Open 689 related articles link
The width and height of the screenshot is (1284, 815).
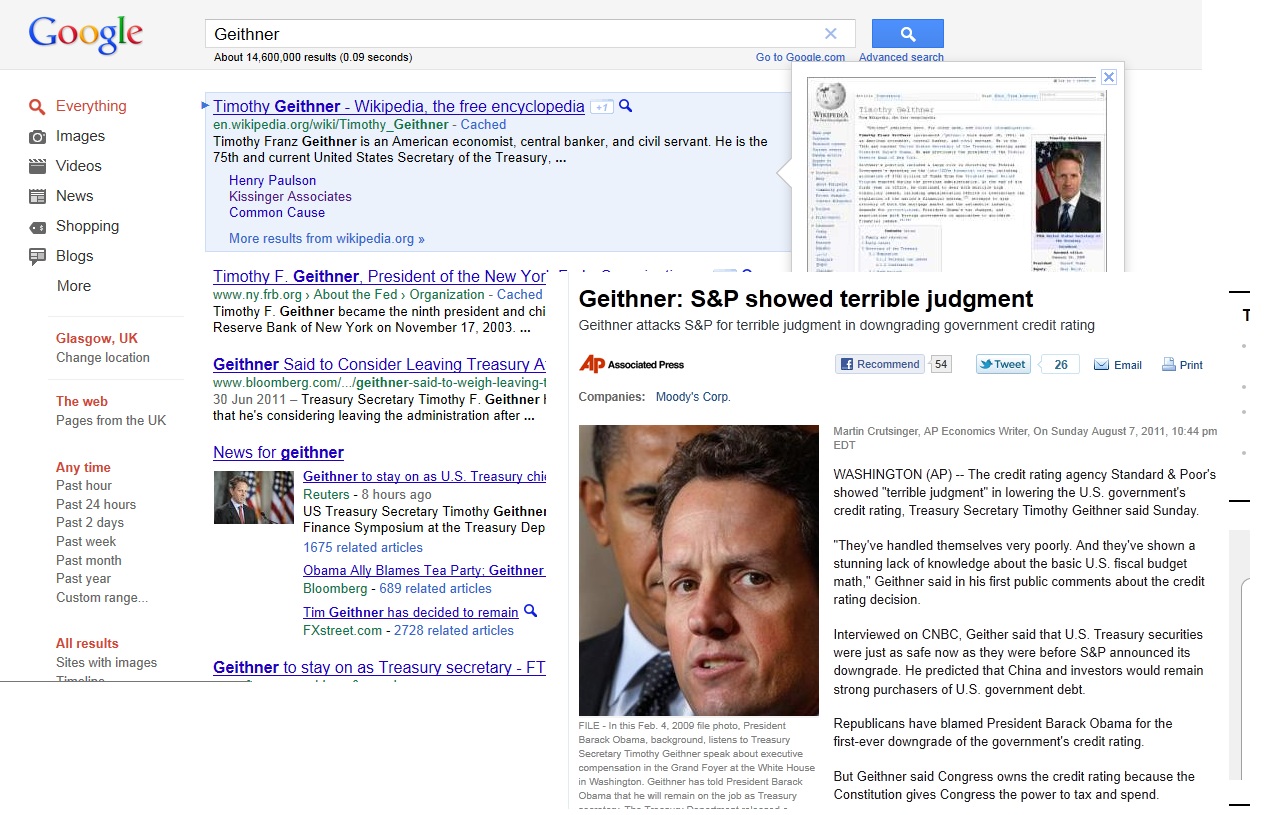(x=435, y=589)
